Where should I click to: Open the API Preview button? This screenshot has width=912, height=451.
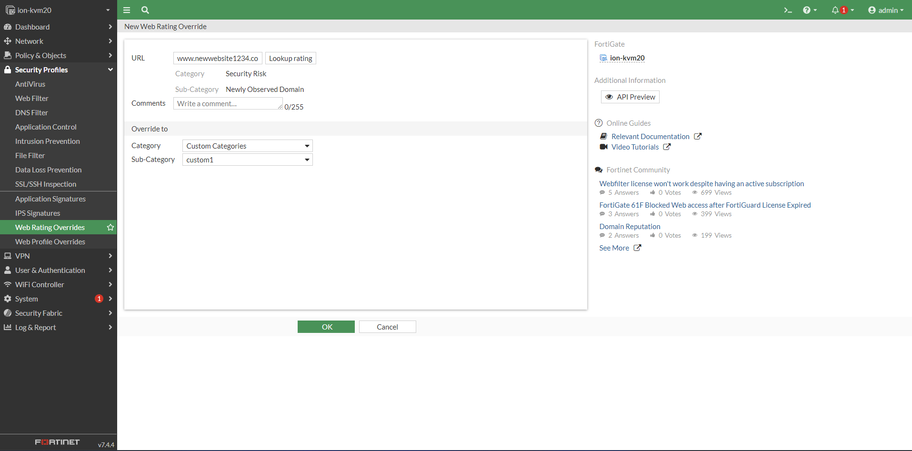coord(630,97)
